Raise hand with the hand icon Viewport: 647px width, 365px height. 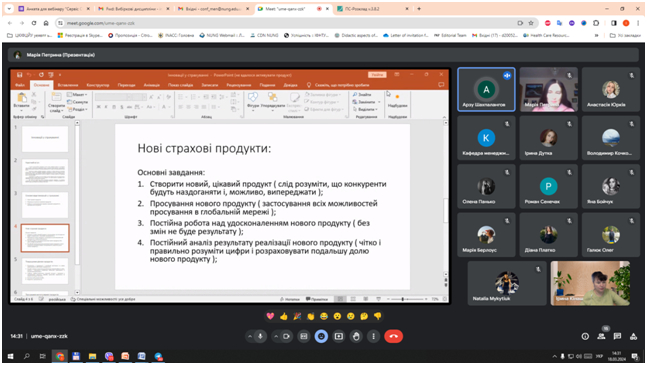[x=356, y=337]
